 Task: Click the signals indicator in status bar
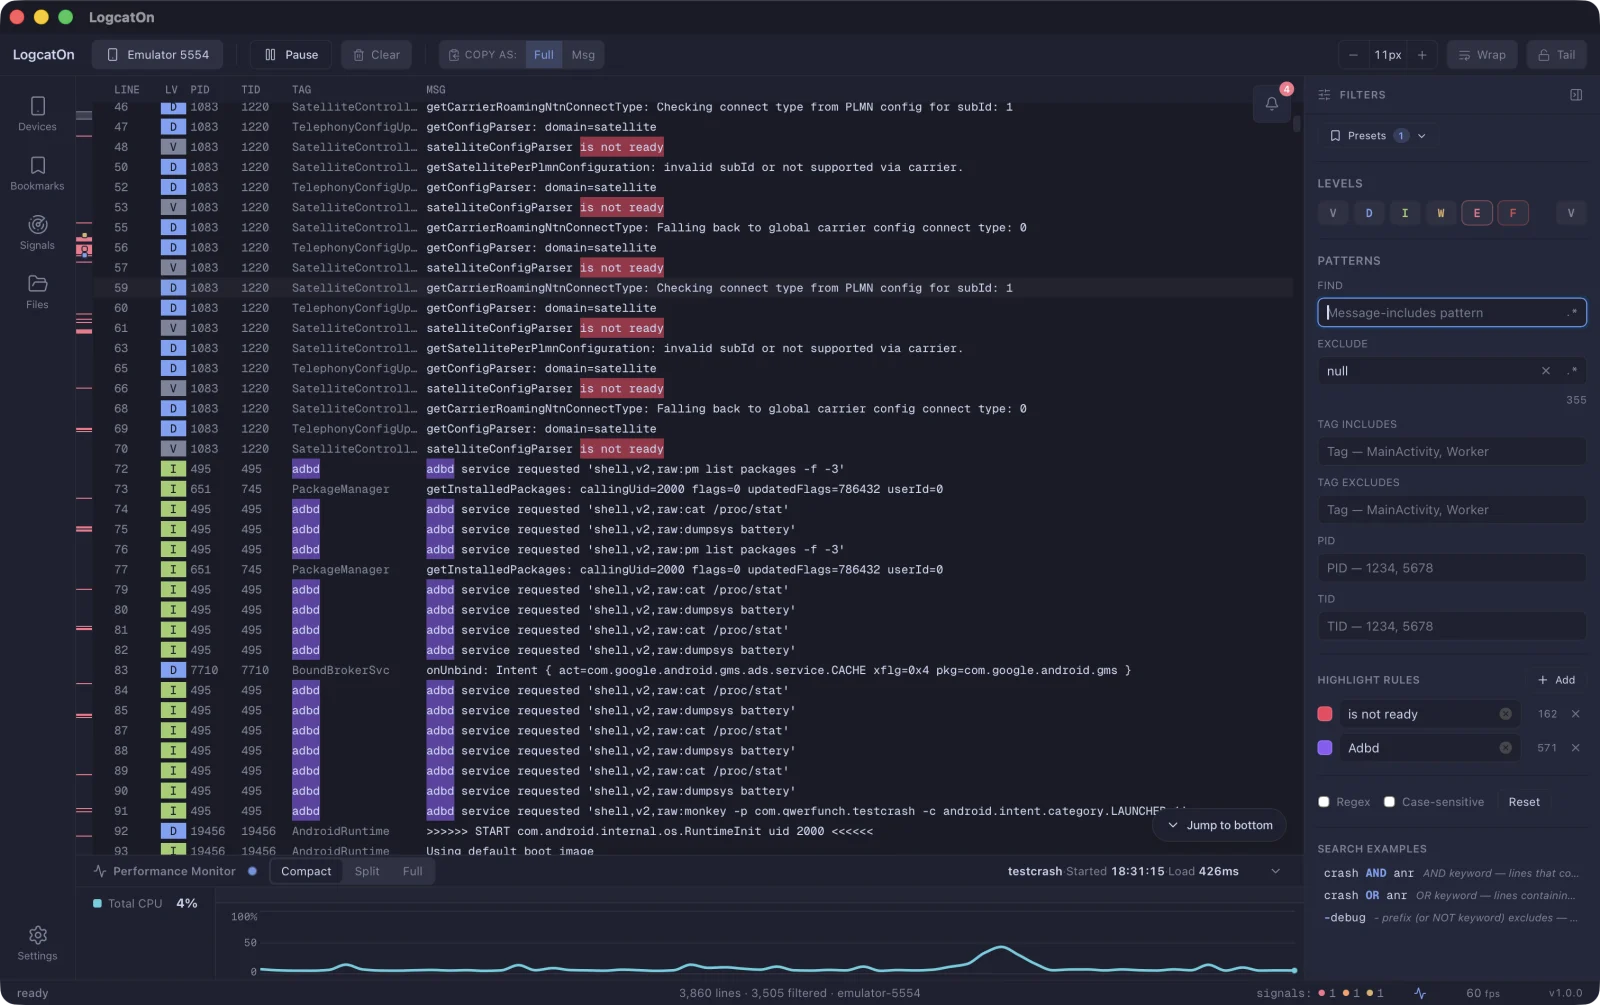click(x=1321, y=993)
